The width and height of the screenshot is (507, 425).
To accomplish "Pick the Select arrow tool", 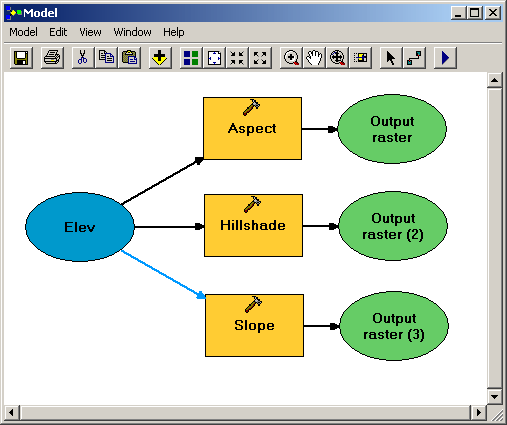I will coord(391,58).
